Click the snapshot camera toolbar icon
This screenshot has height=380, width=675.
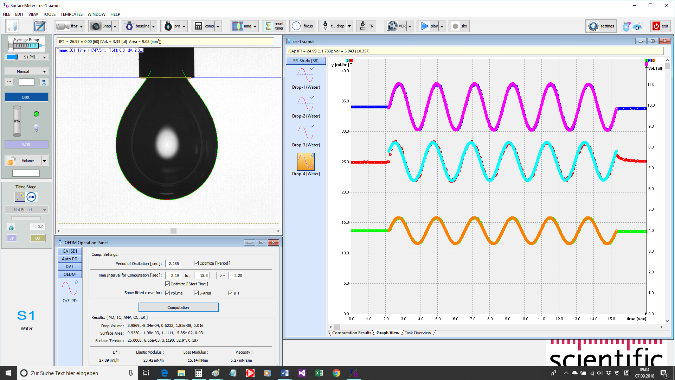click(96, 26)
